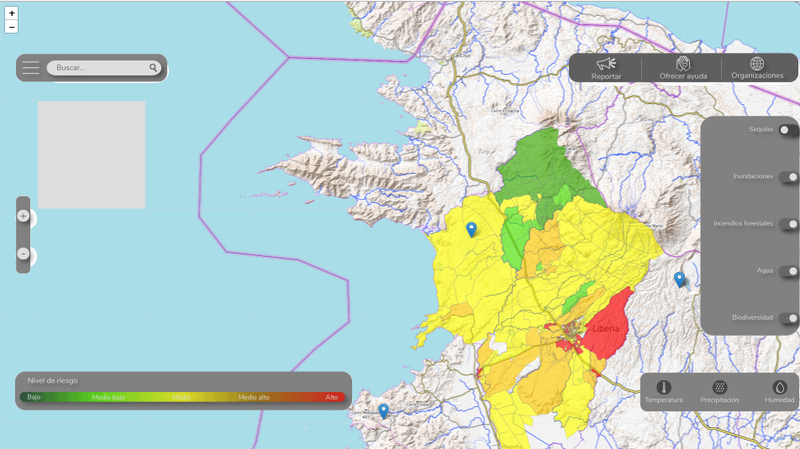The height and width of the screenshot is (449, 800).
Task: Click the map zoom in plus button
Action: [11, 14]
